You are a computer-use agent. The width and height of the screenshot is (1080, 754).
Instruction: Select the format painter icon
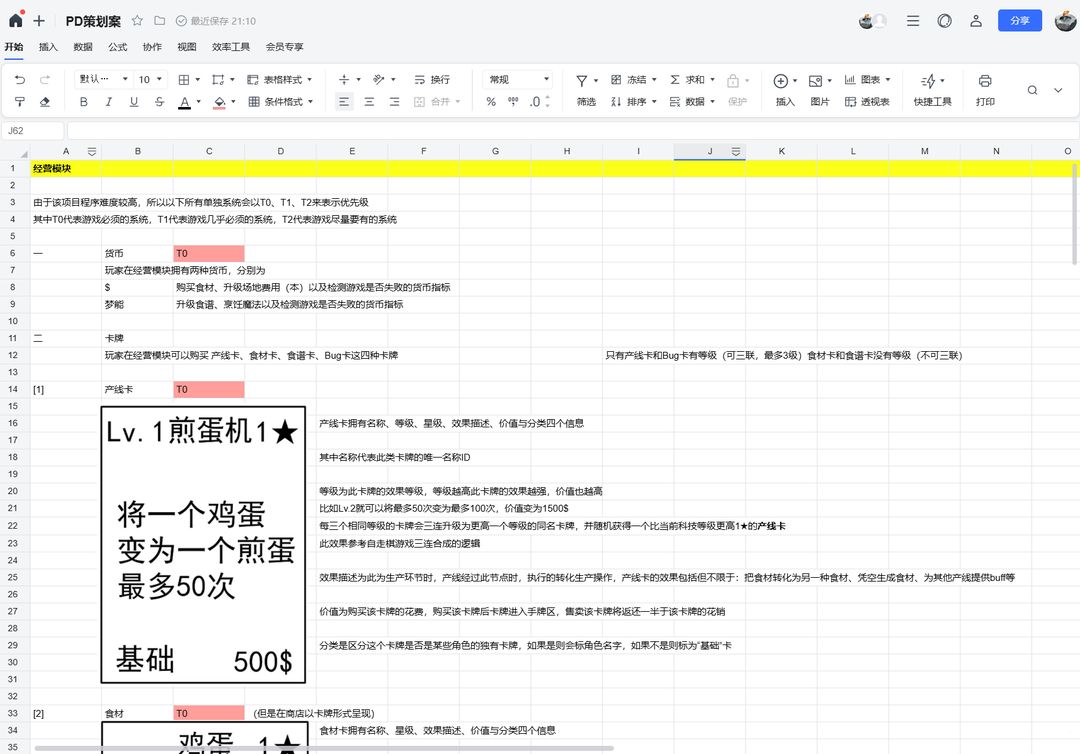pos(20,102)
